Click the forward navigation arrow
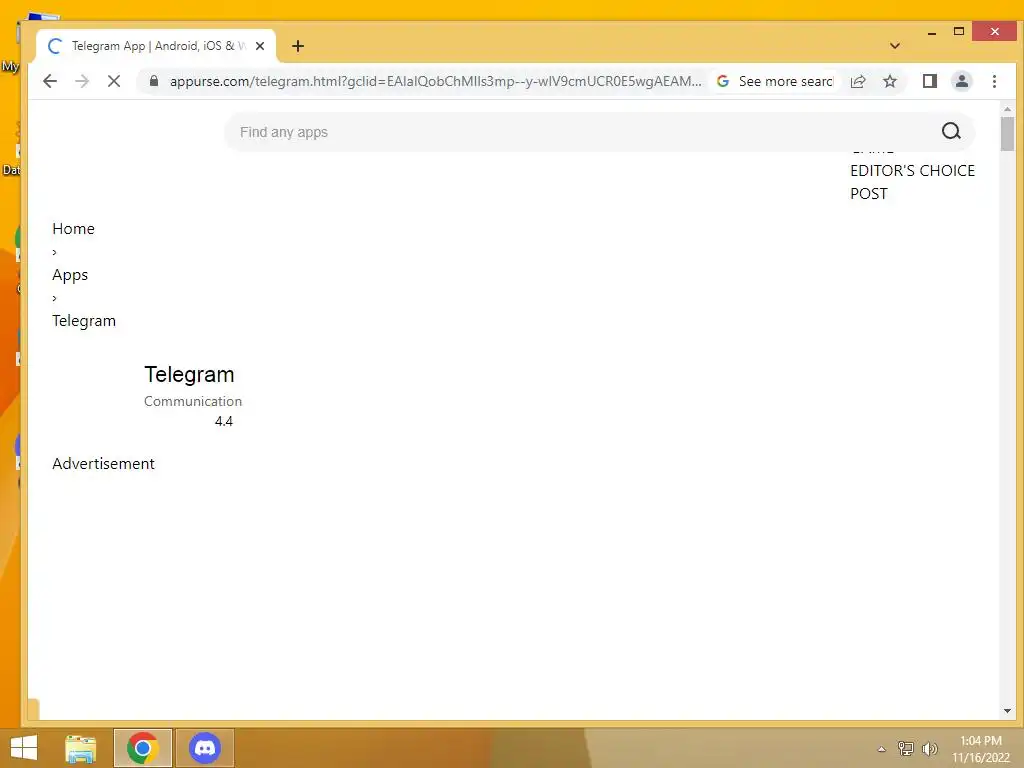 [x=82, y=81]
